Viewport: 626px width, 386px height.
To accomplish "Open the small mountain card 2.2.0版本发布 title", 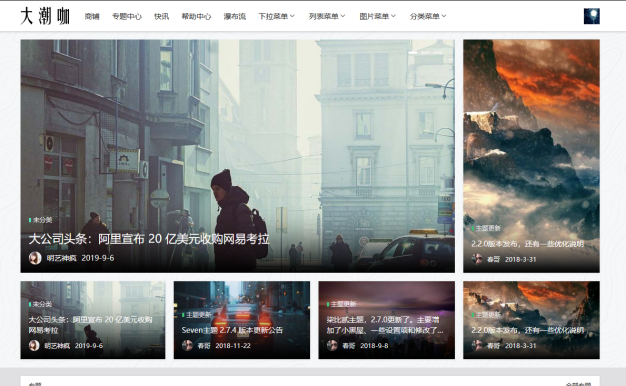I will (x=527, y=330).
